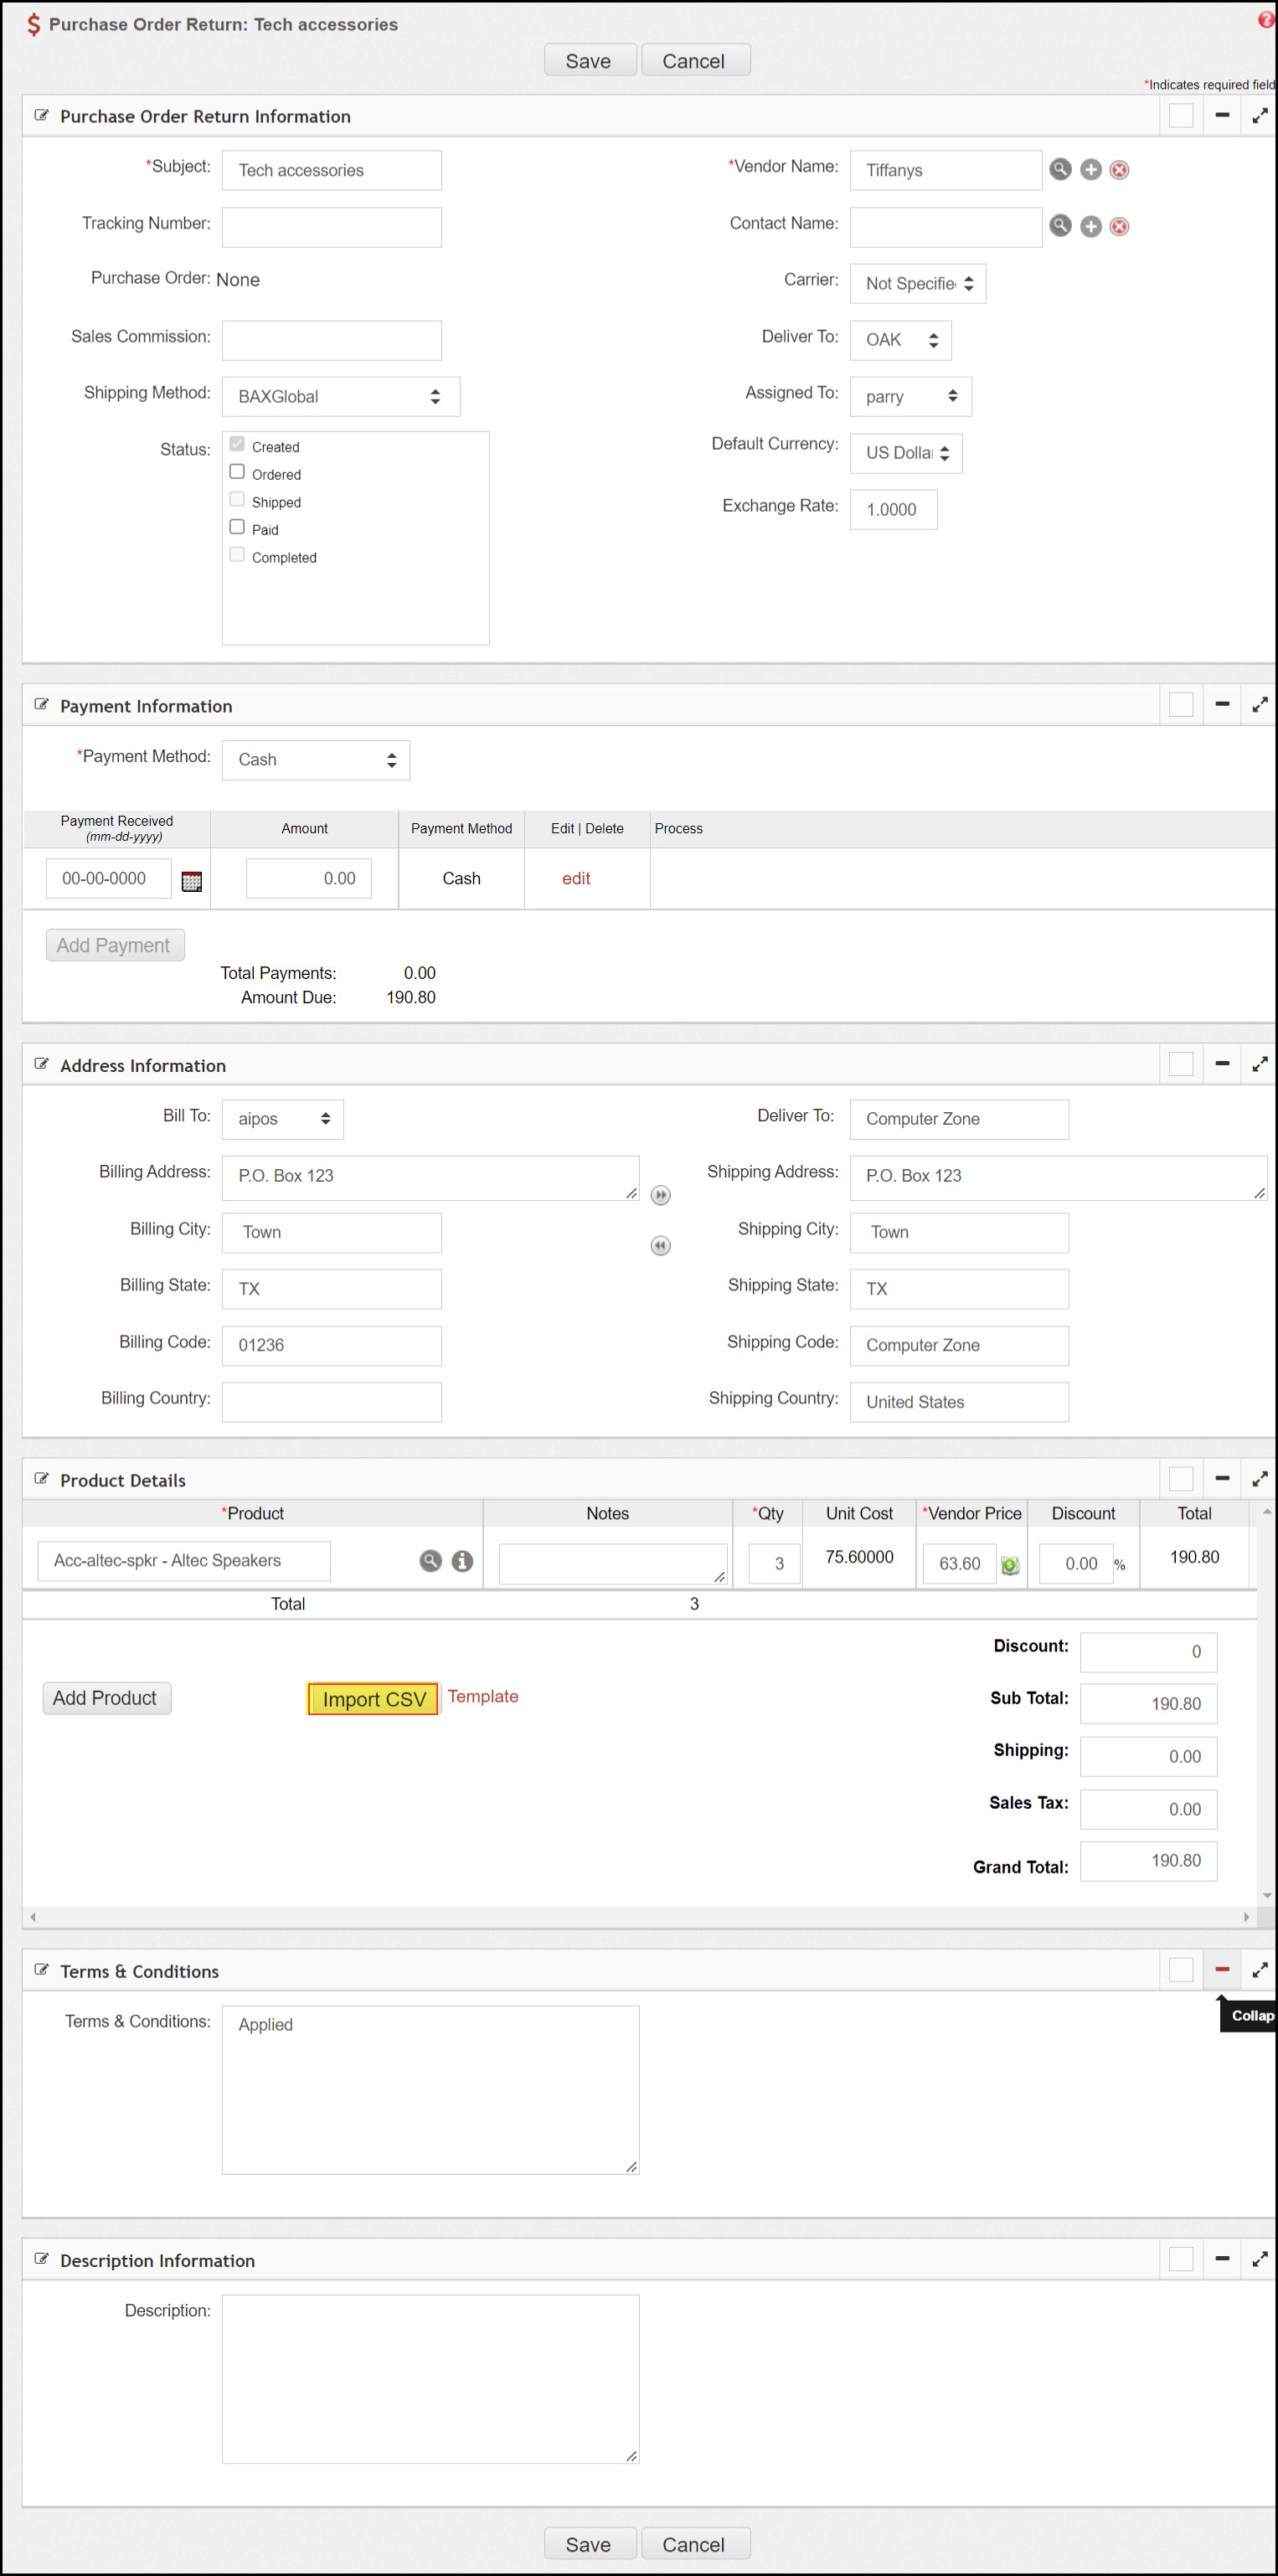Check the Shipped status checkbox
Image resolution: width=1278 pixels, height=2576 pixels.
coord(237,499)
